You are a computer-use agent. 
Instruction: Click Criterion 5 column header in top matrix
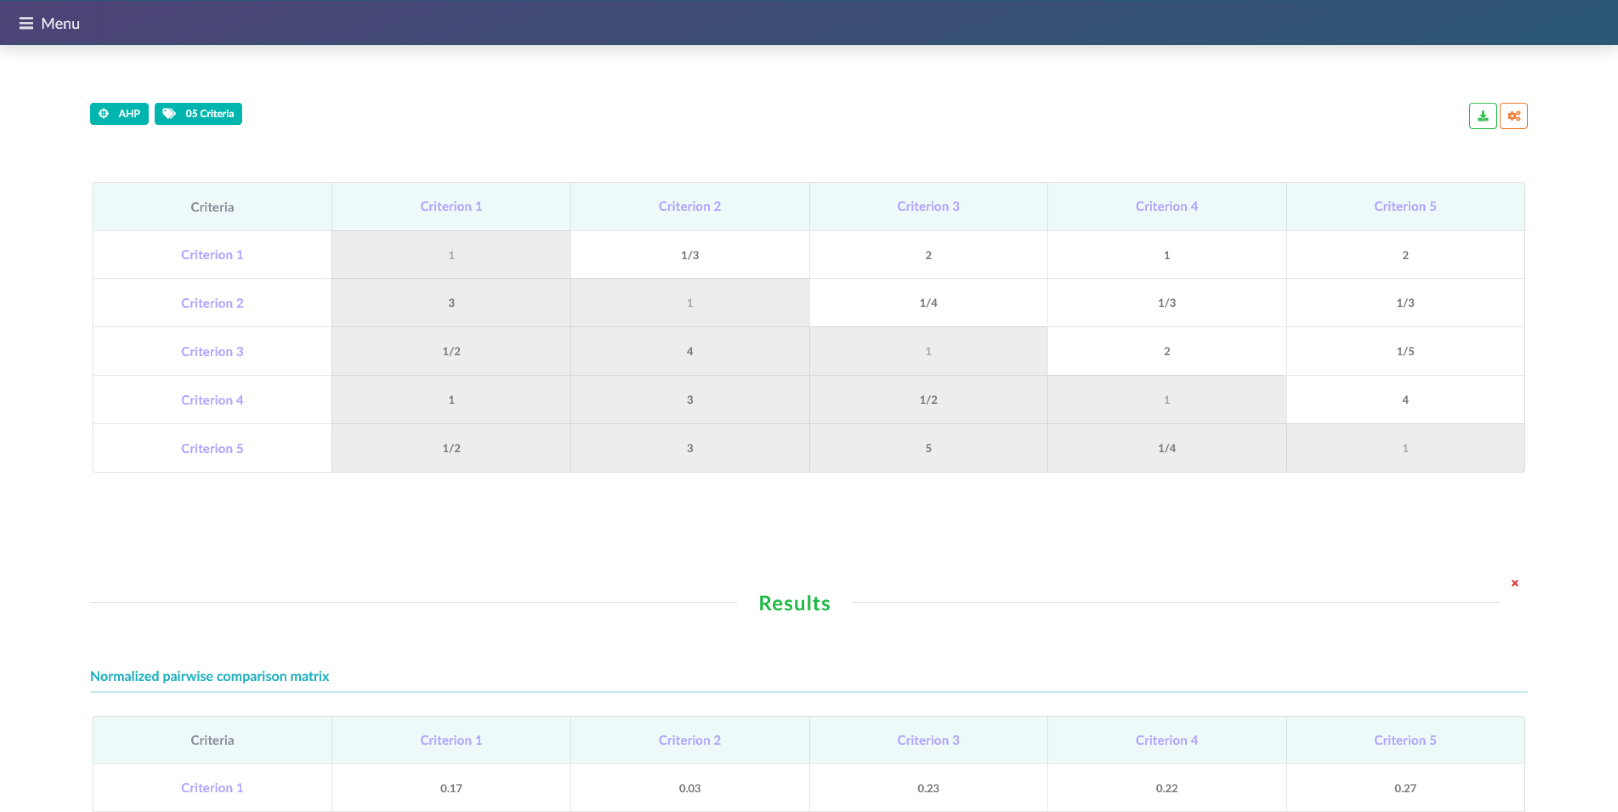click(1405, 207)
